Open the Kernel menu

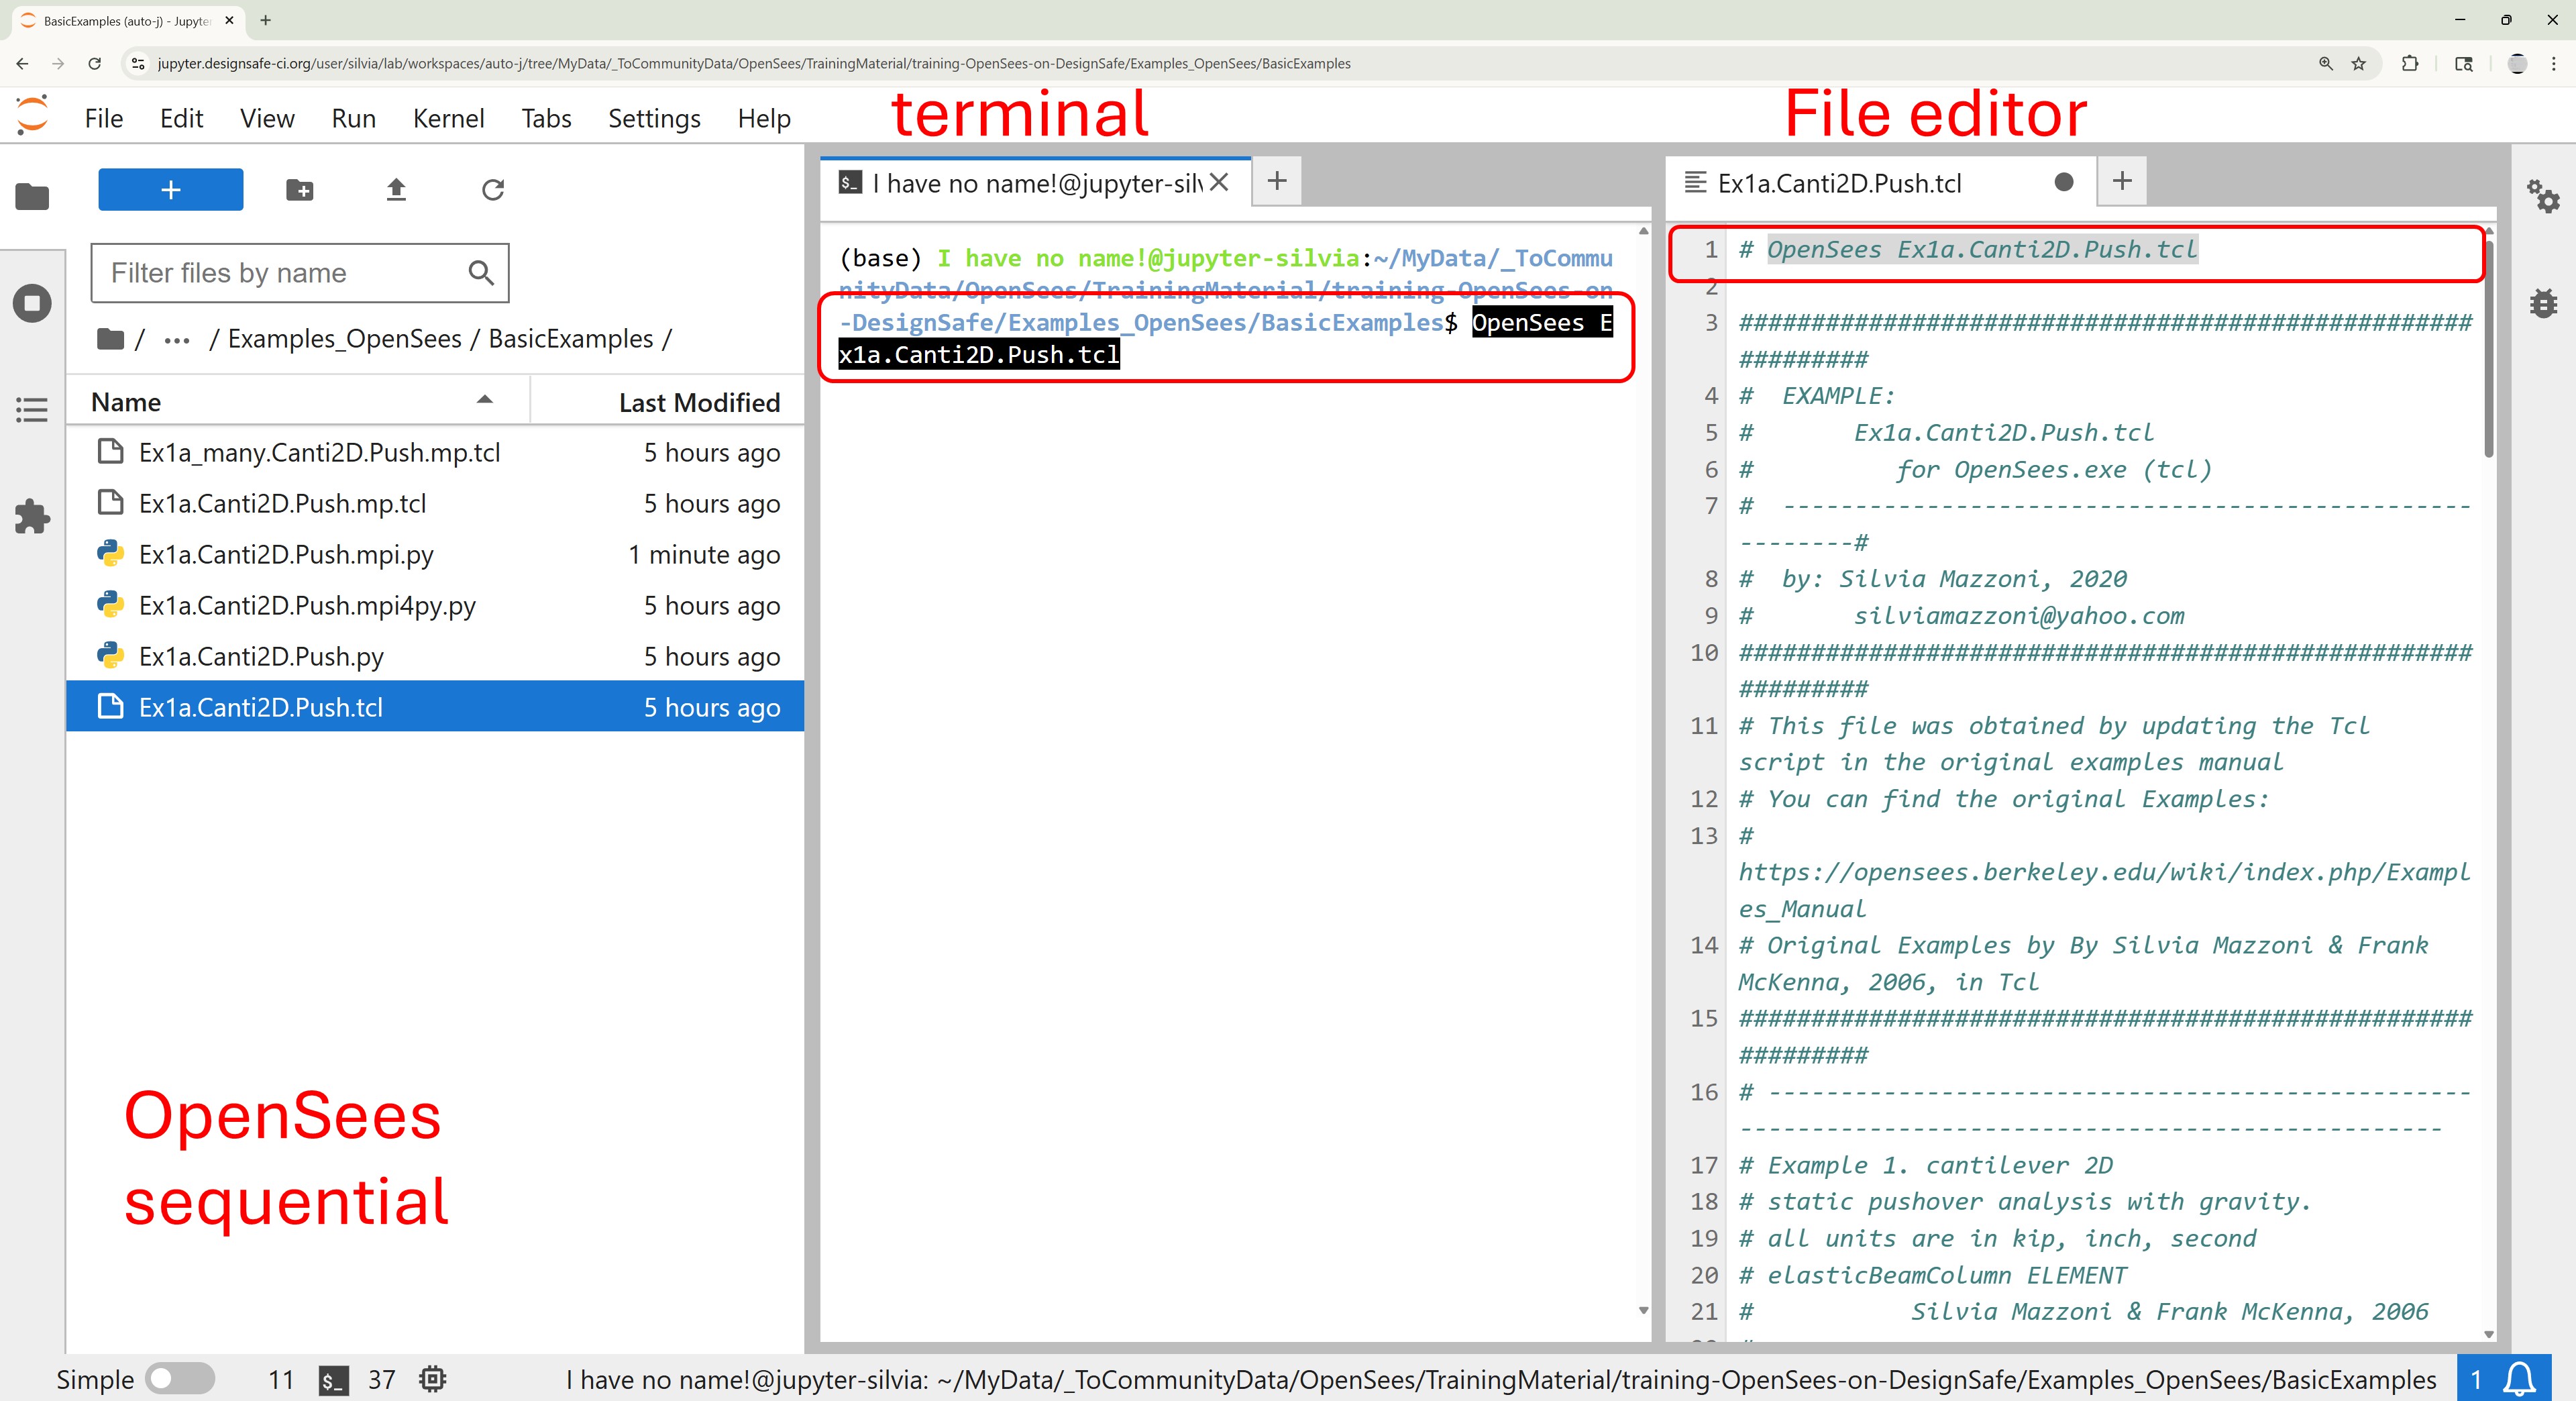tap(448, 119)
